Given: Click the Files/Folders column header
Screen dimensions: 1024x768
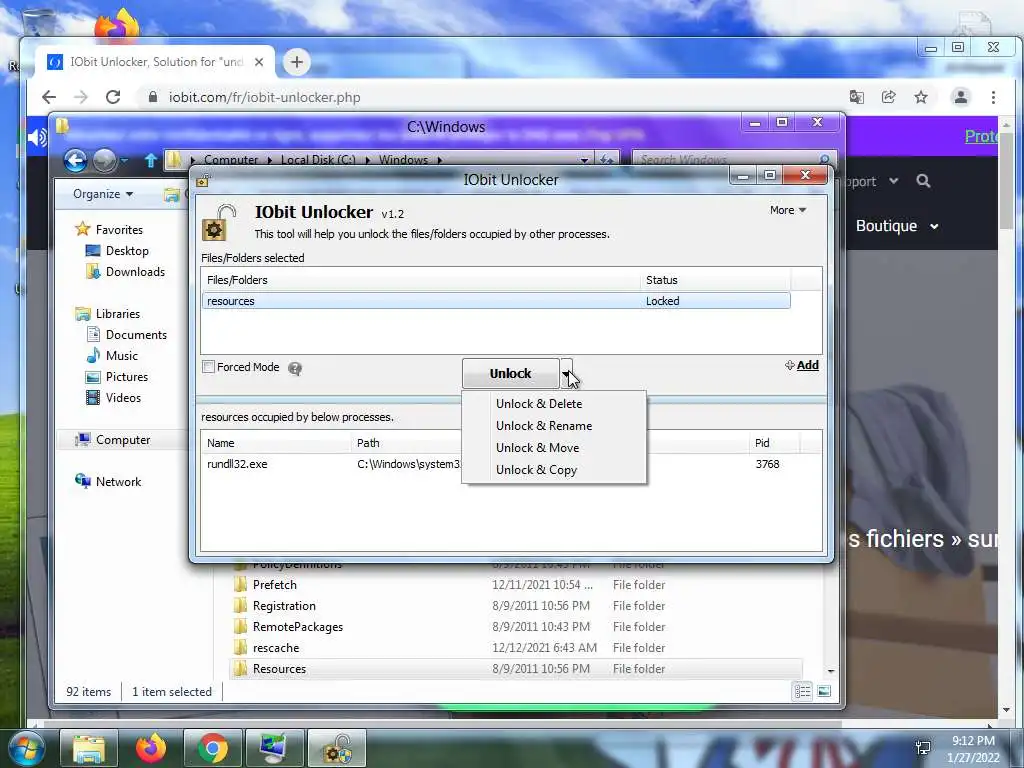Looking at the screenshot, I should (421, 280).
